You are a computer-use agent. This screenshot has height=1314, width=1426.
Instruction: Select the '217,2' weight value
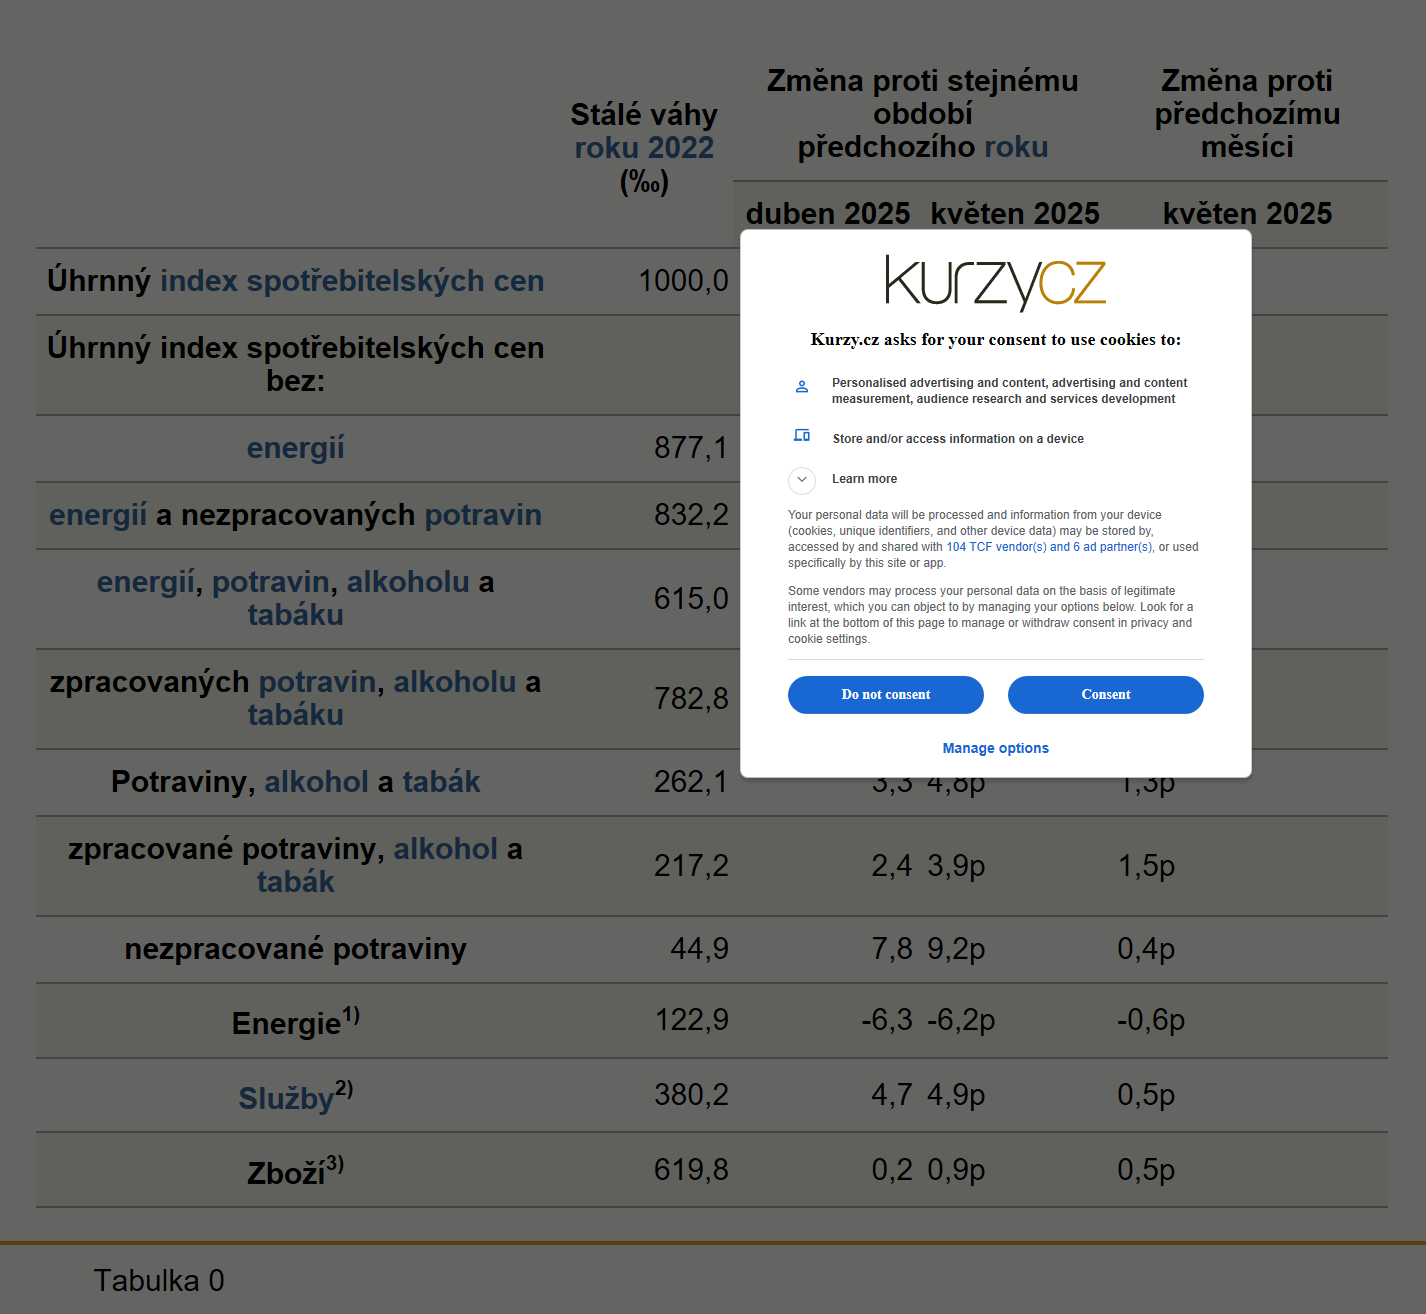691,866
